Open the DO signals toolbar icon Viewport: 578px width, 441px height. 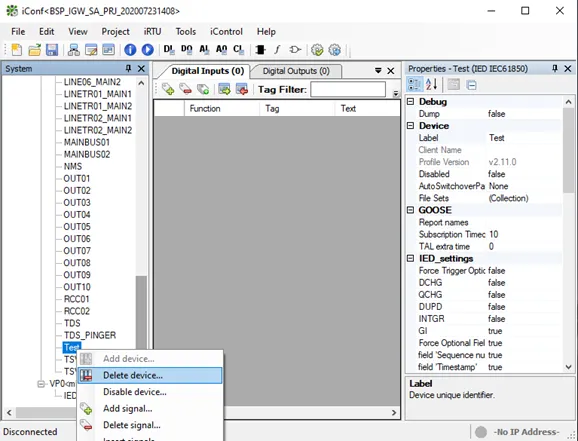[x=187, y=50]
